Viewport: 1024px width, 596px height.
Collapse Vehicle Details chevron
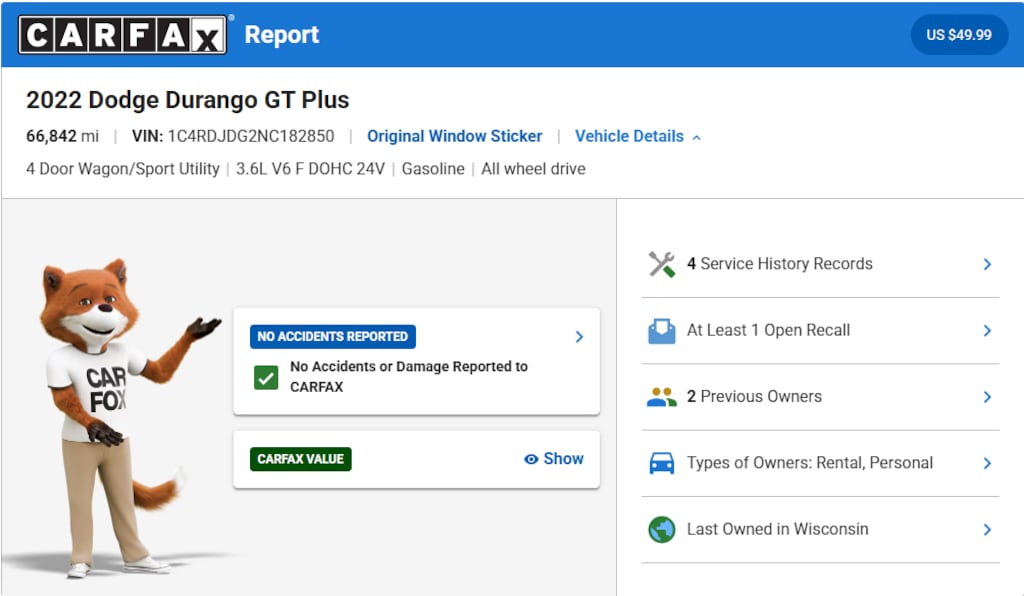697,137
